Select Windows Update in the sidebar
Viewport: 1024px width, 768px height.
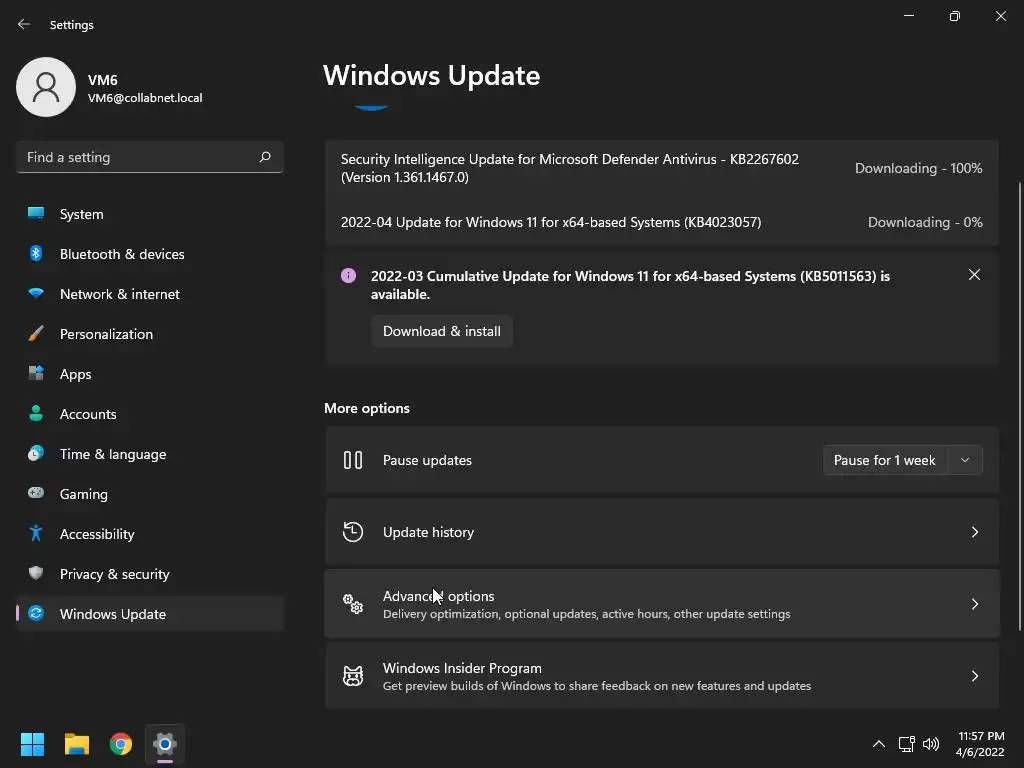coord(150,614)
